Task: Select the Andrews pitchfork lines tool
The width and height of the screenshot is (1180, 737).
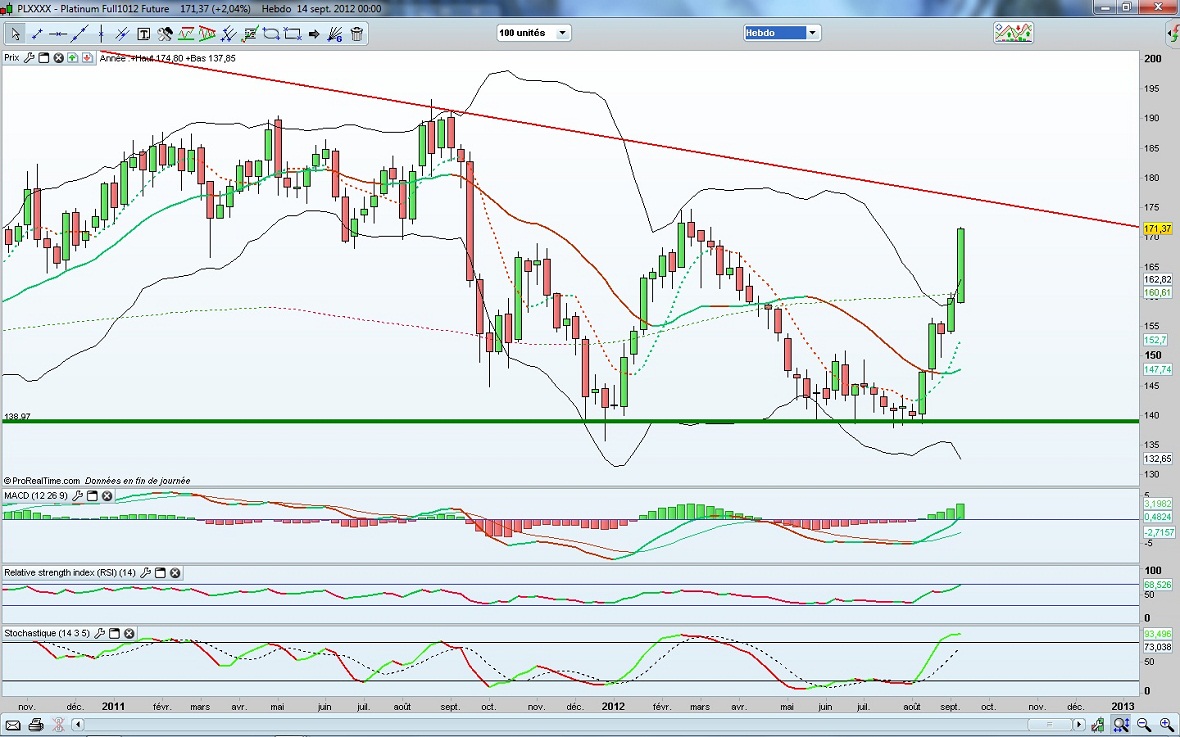Action: click(x=229, y=34)
